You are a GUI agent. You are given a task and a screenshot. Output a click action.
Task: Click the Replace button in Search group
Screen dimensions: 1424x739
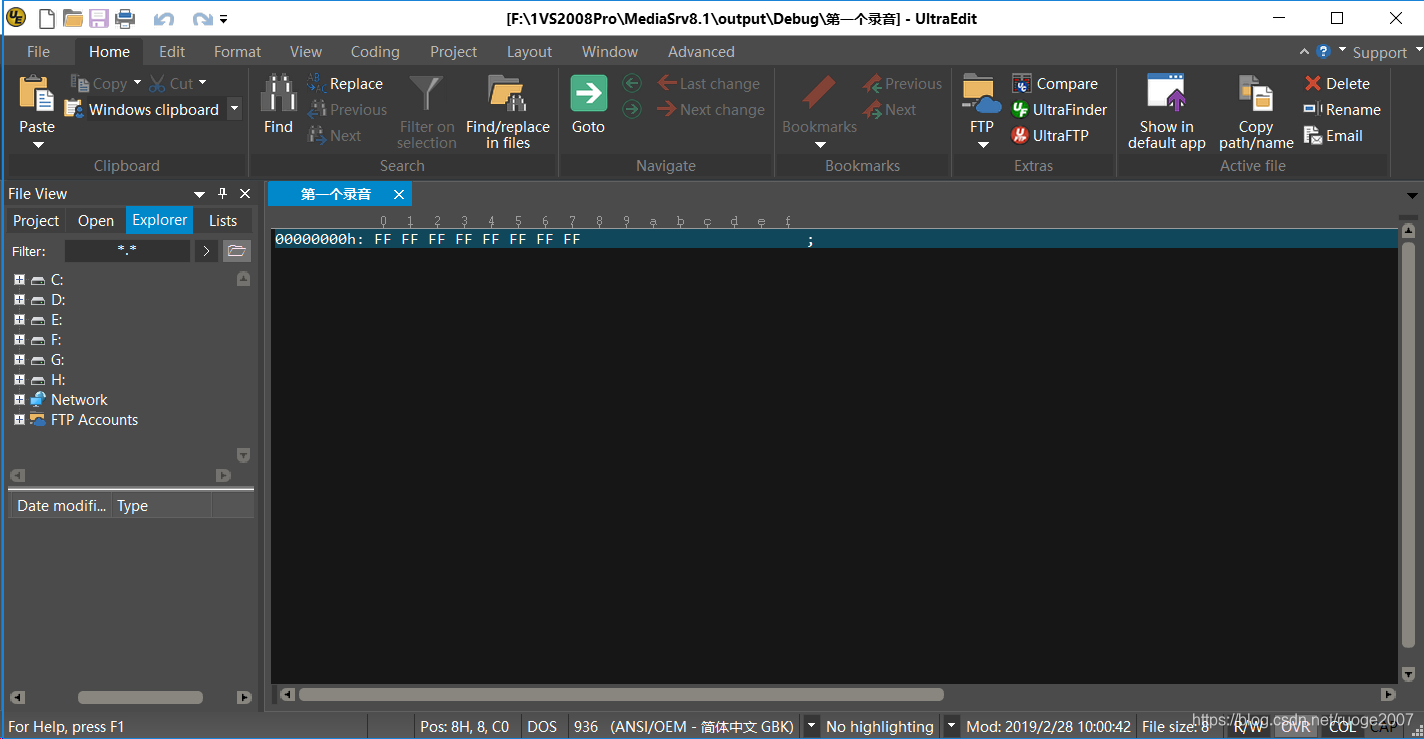pyautogui.click(x=345, y=84)
